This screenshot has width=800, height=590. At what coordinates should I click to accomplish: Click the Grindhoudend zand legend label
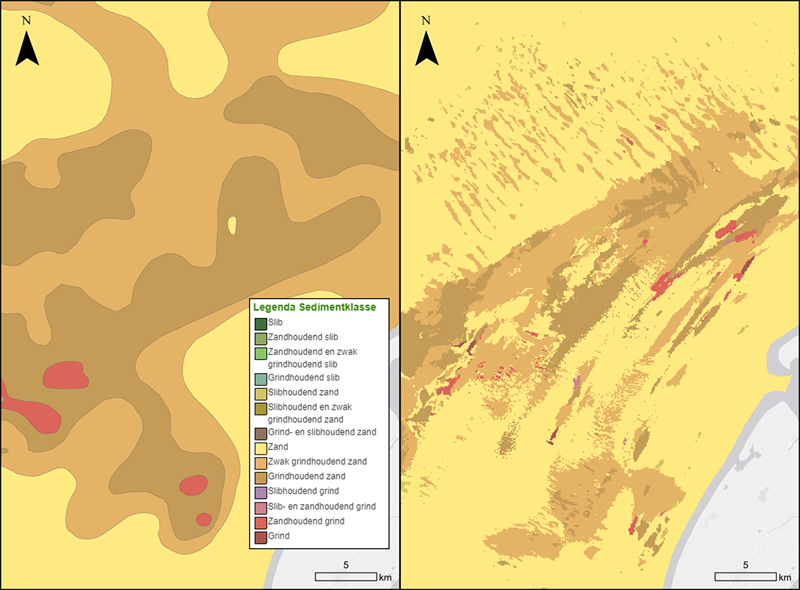pyautogui.click(x=306, y=478)
